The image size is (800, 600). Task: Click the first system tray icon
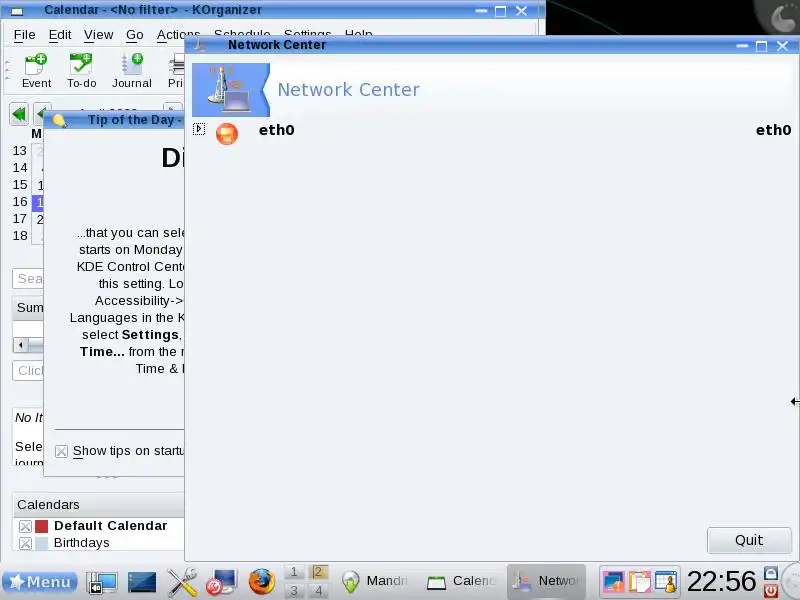pos(613,582)
